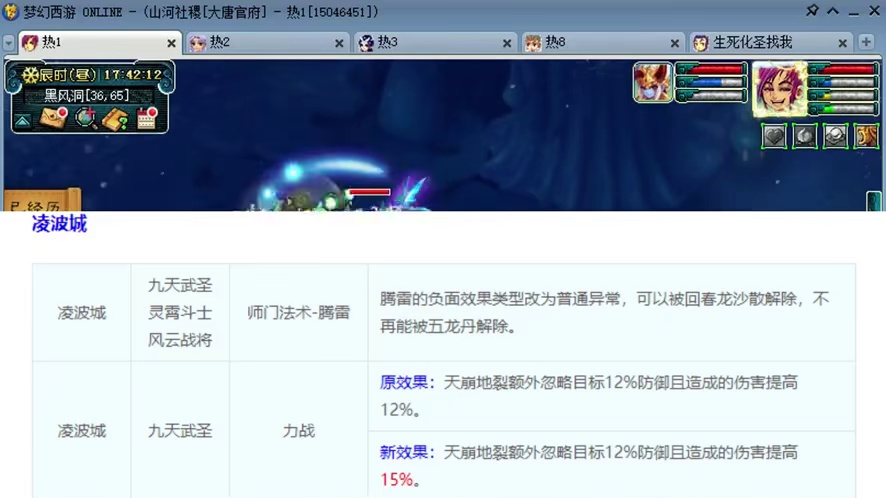
Task: Click the red 15% value
Action: [397, 480]
